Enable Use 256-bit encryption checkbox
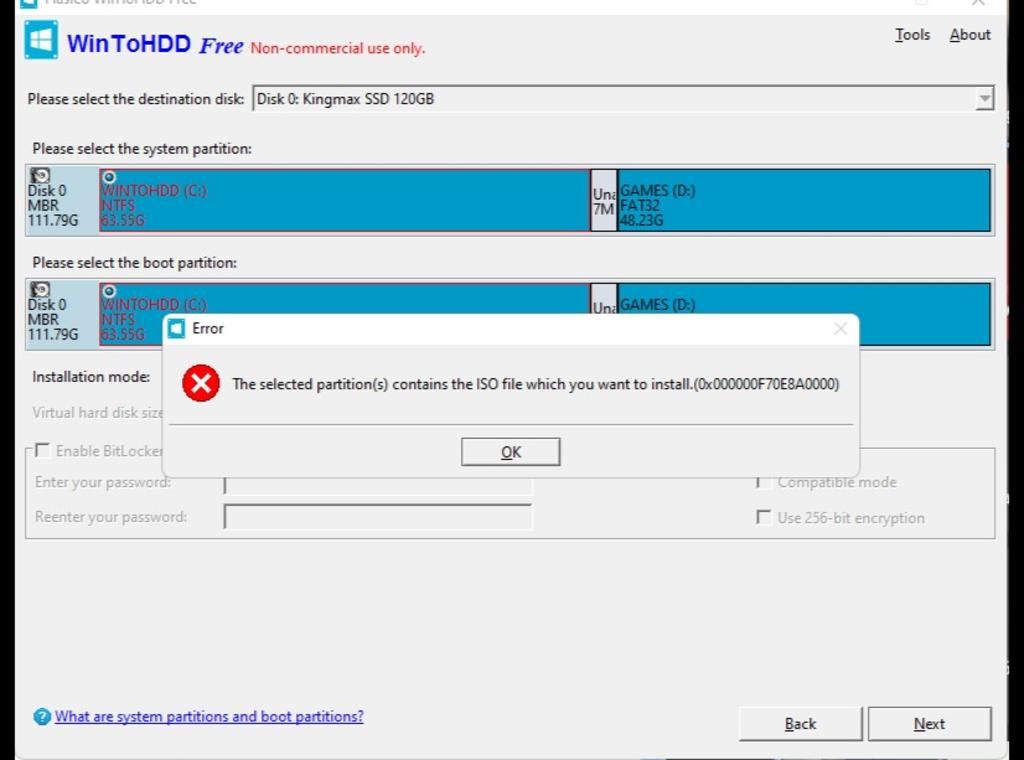The width and height of the screenshot is (1024, 760). click(x=763, y=517)
